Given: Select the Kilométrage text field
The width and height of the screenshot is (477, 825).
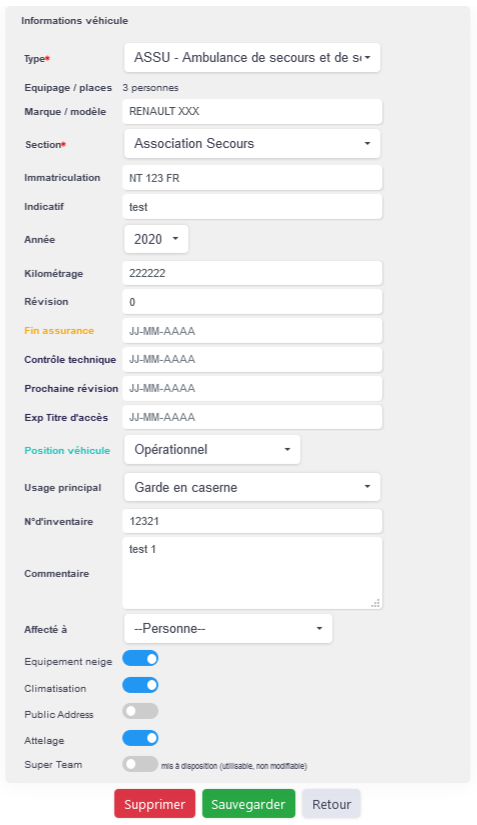Looking at the screenshot, I should click(x=252, y=273).
